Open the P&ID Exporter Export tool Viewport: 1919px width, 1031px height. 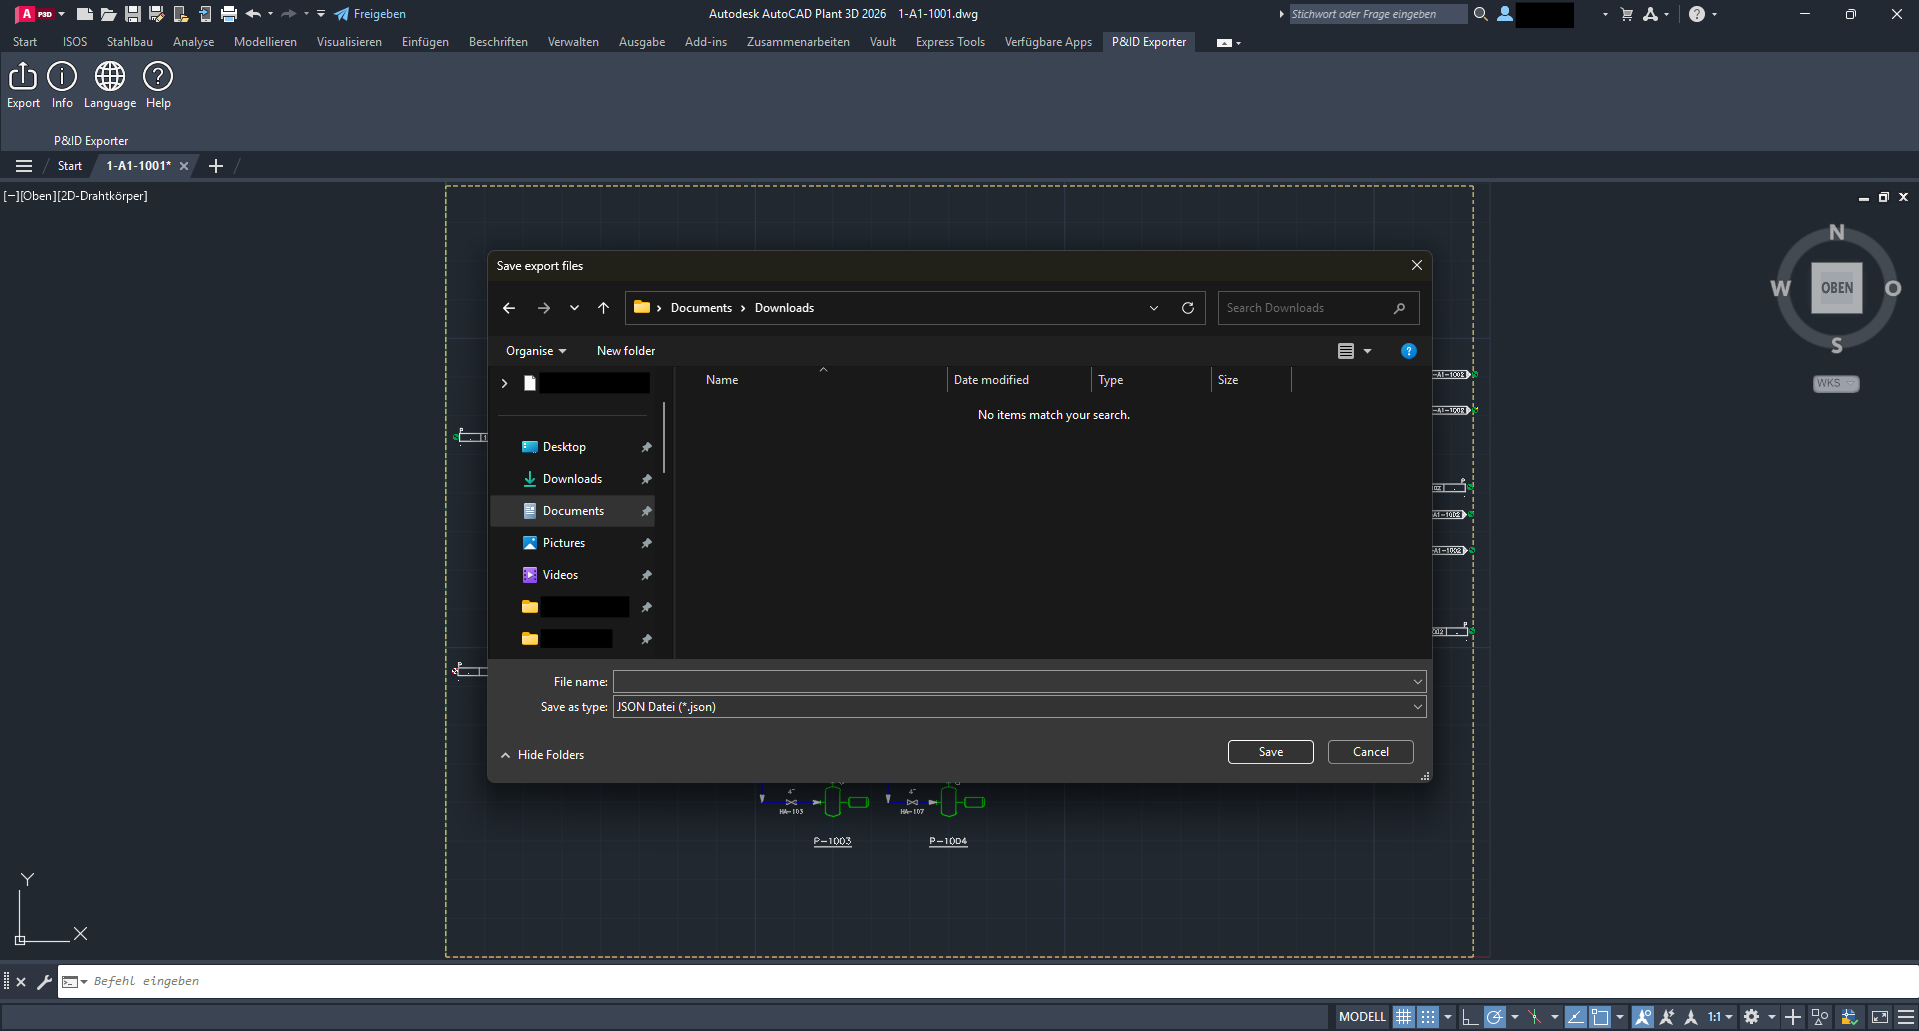tap(22, 85)
